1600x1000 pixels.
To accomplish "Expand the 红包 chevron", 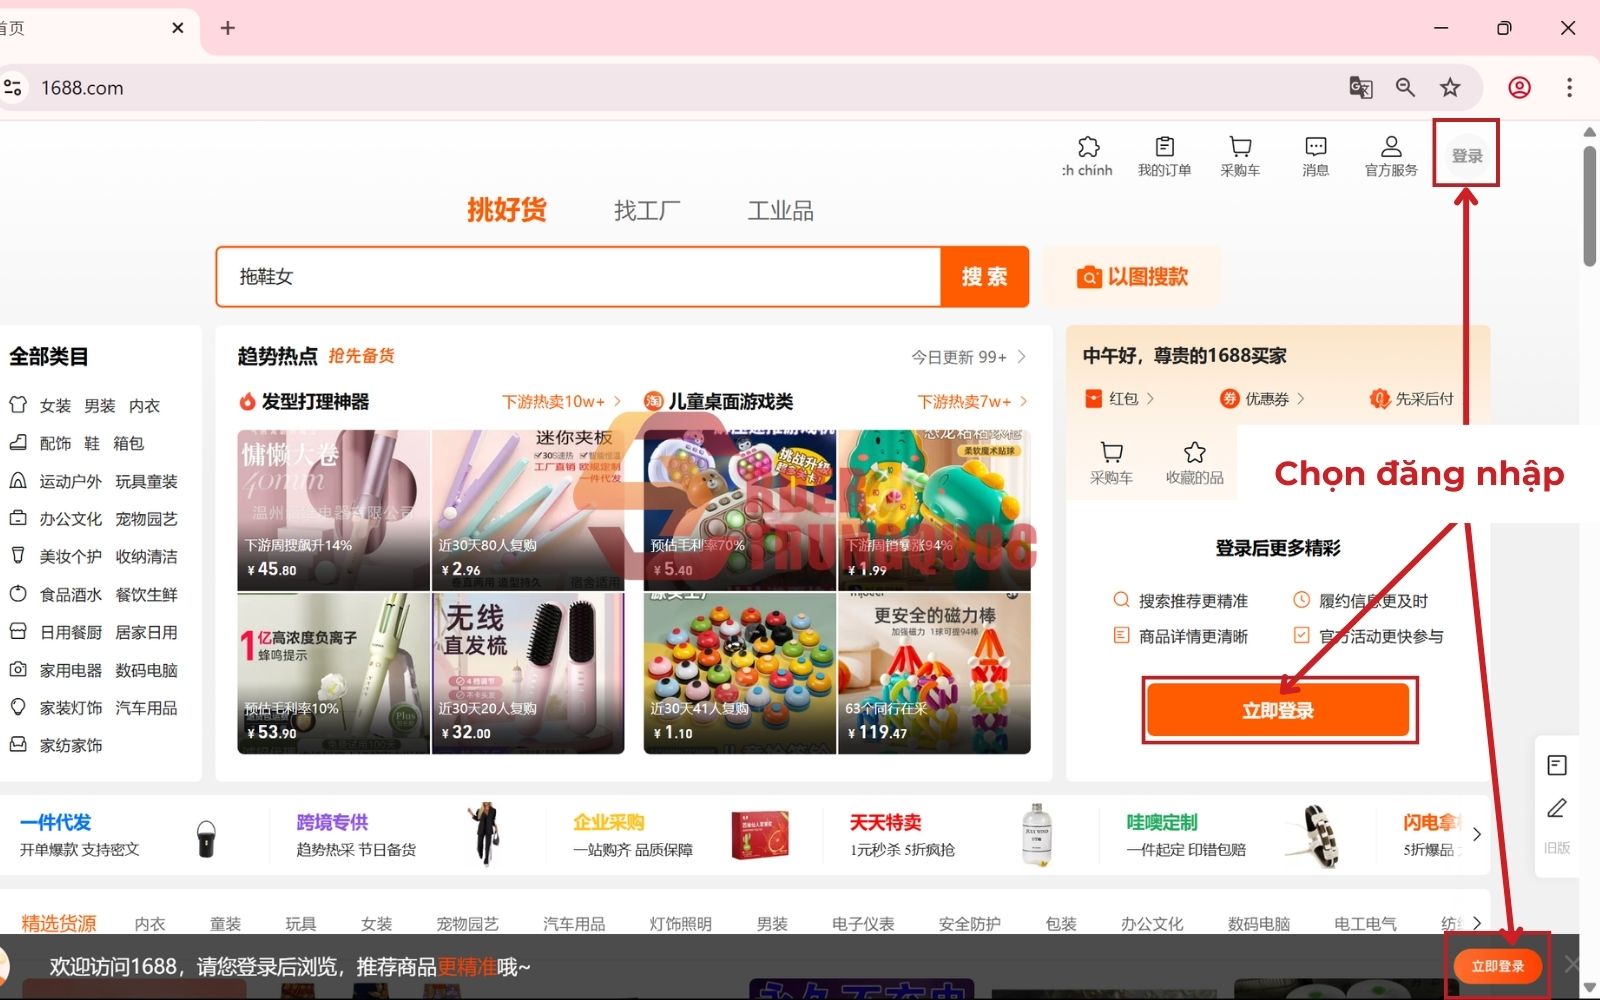I will click(x=1150, y=398).
